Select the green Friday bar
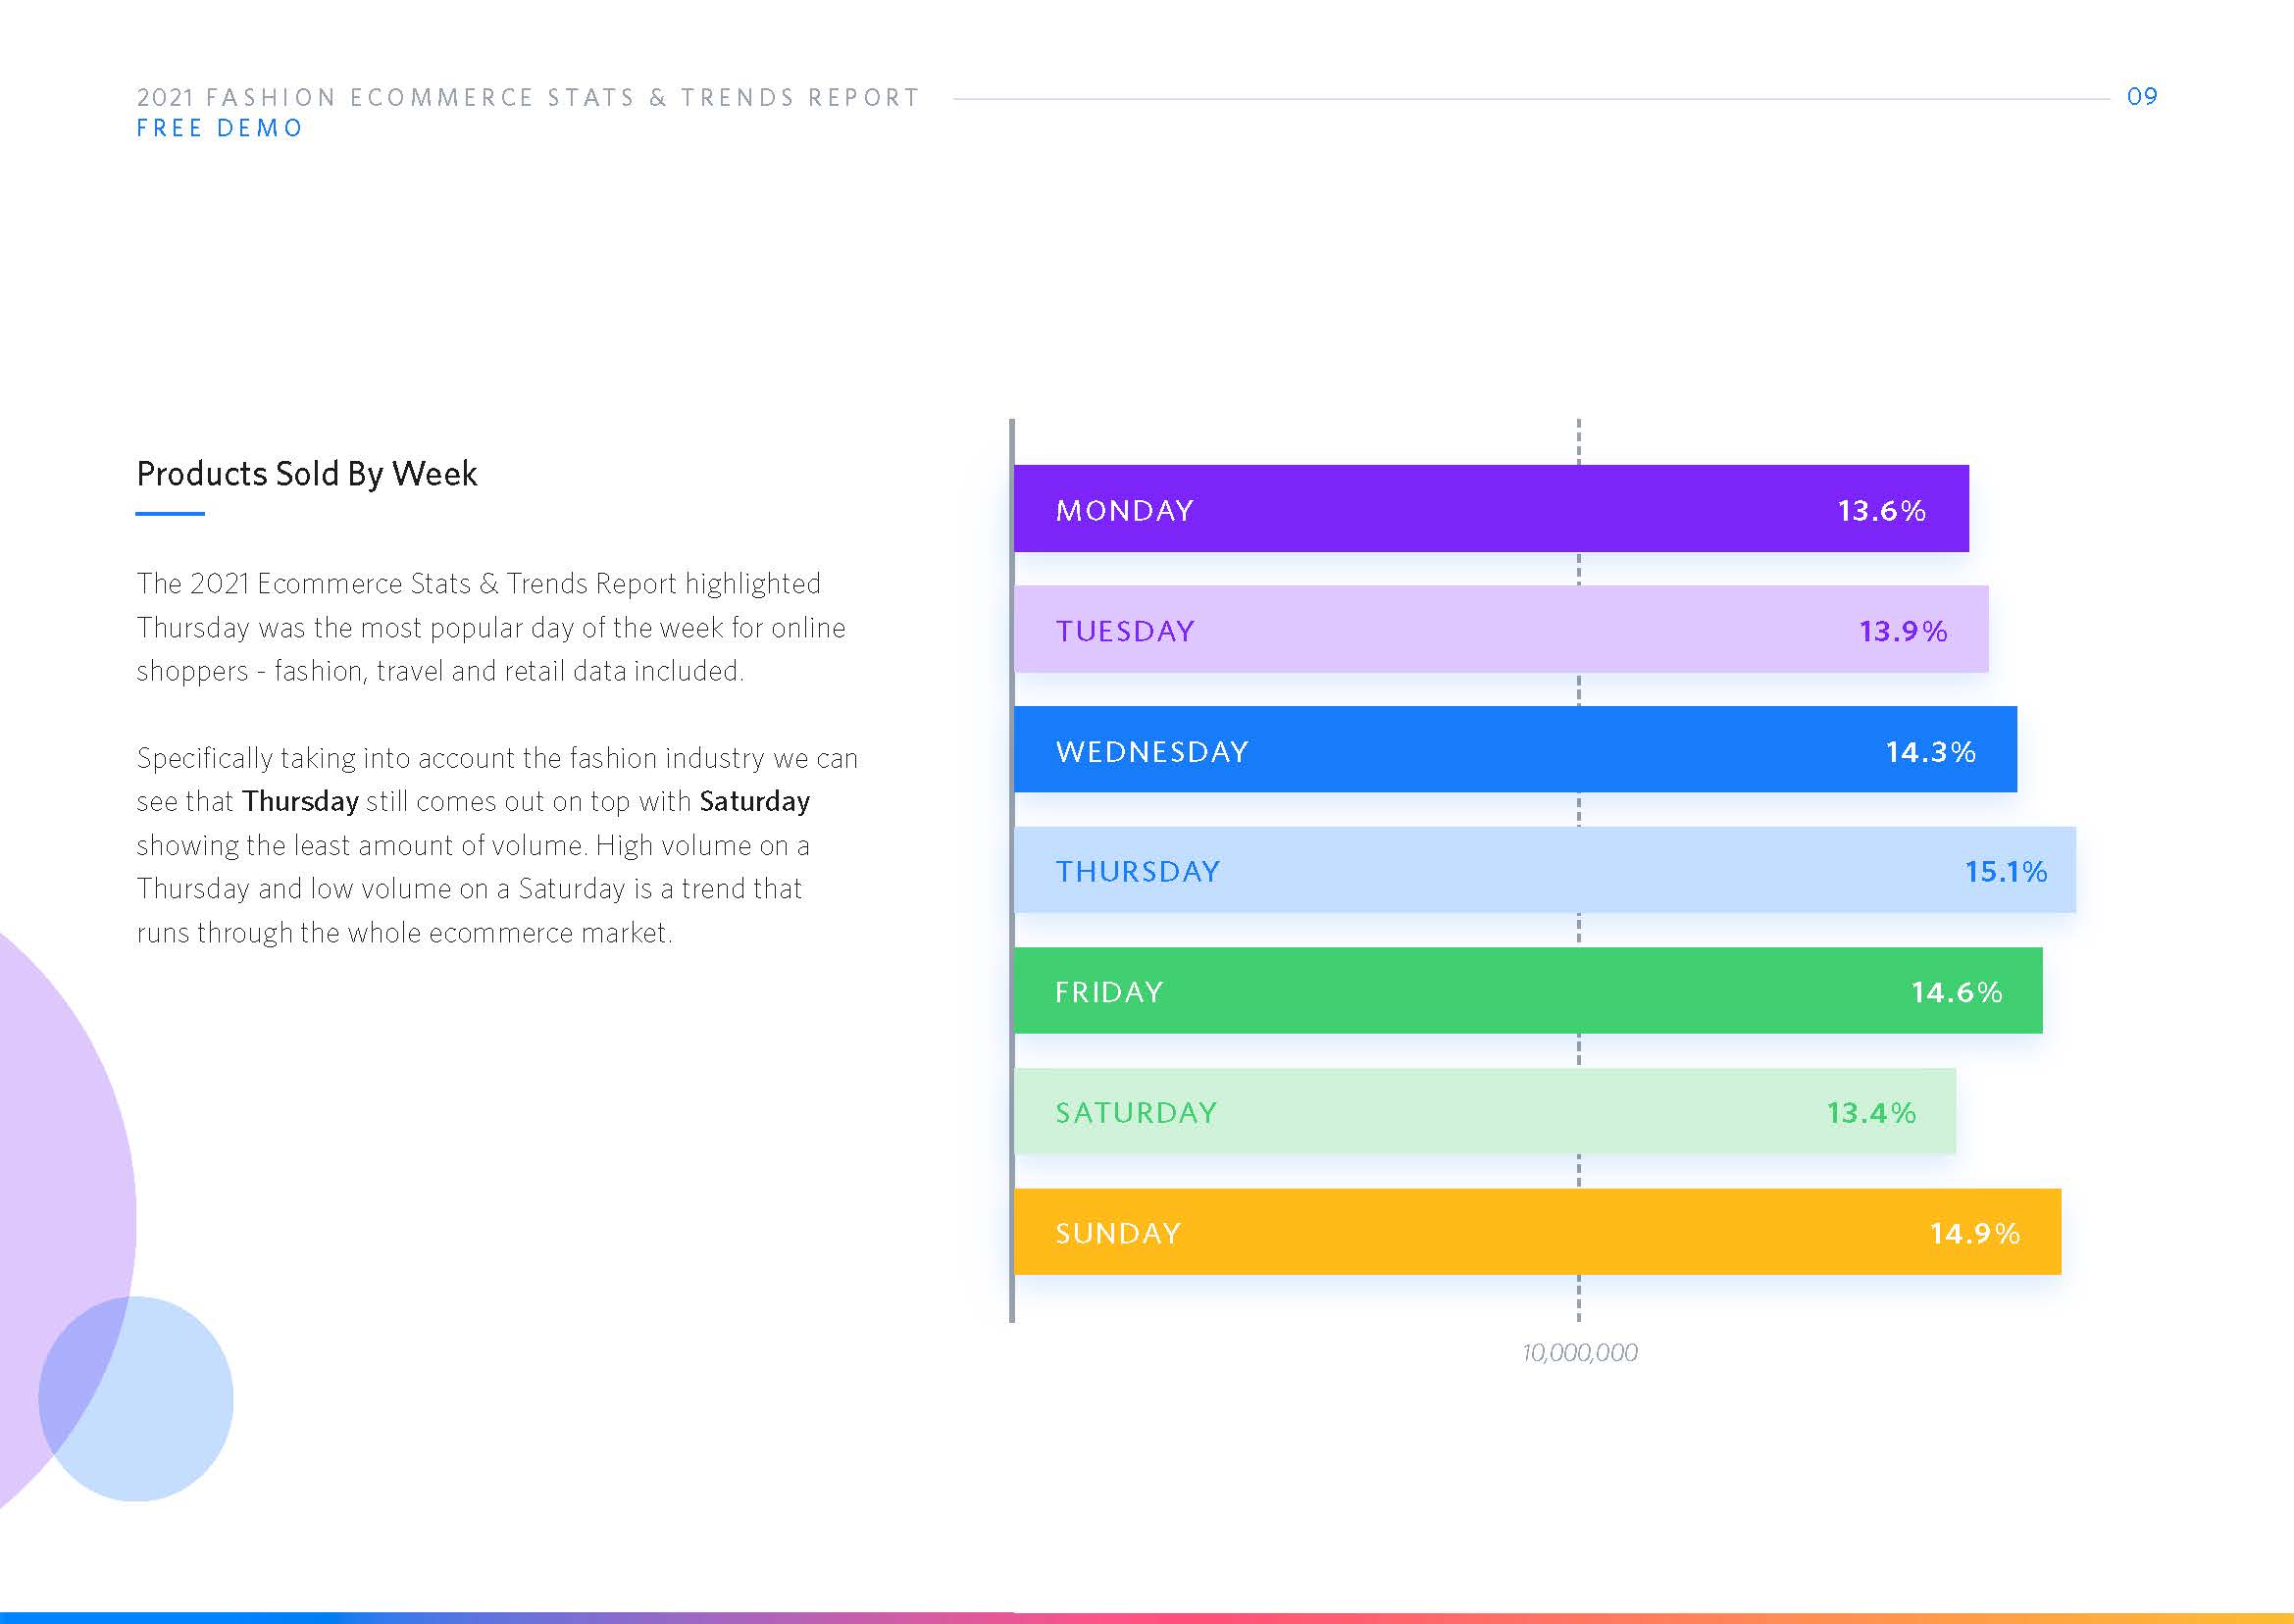Screen dimensions: 2294x1624 pos(1527,991)
